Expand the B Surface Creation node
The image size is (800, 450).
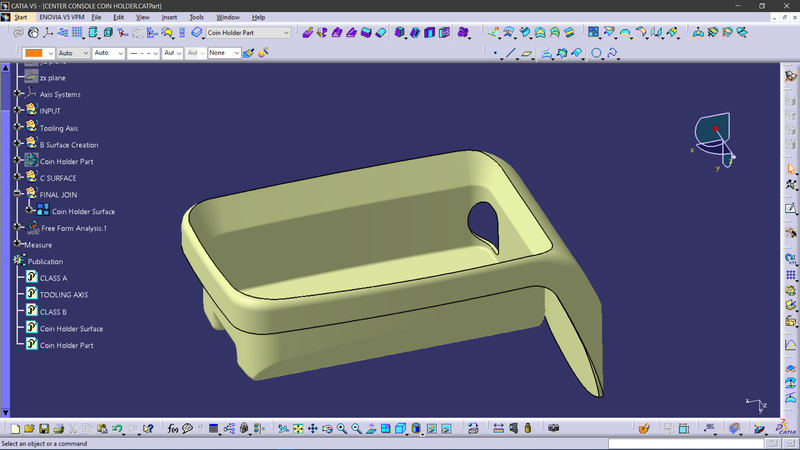pyautogui.click(x=17, y=143)
